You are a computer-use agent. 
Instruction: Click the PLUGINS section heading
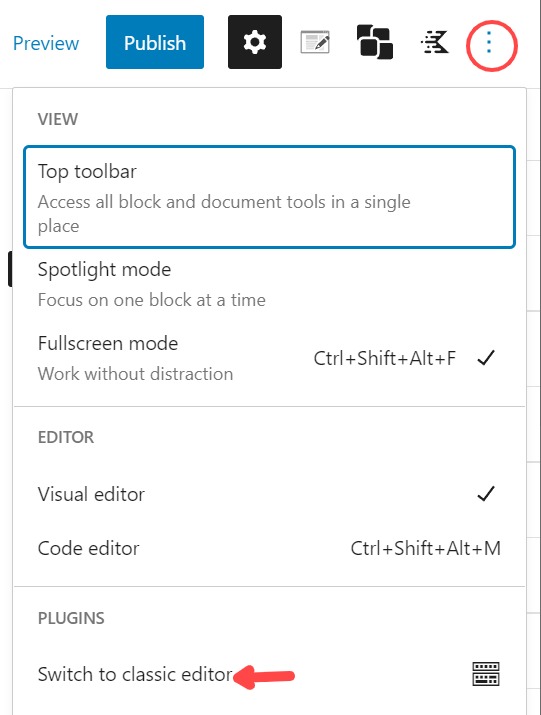71,618
